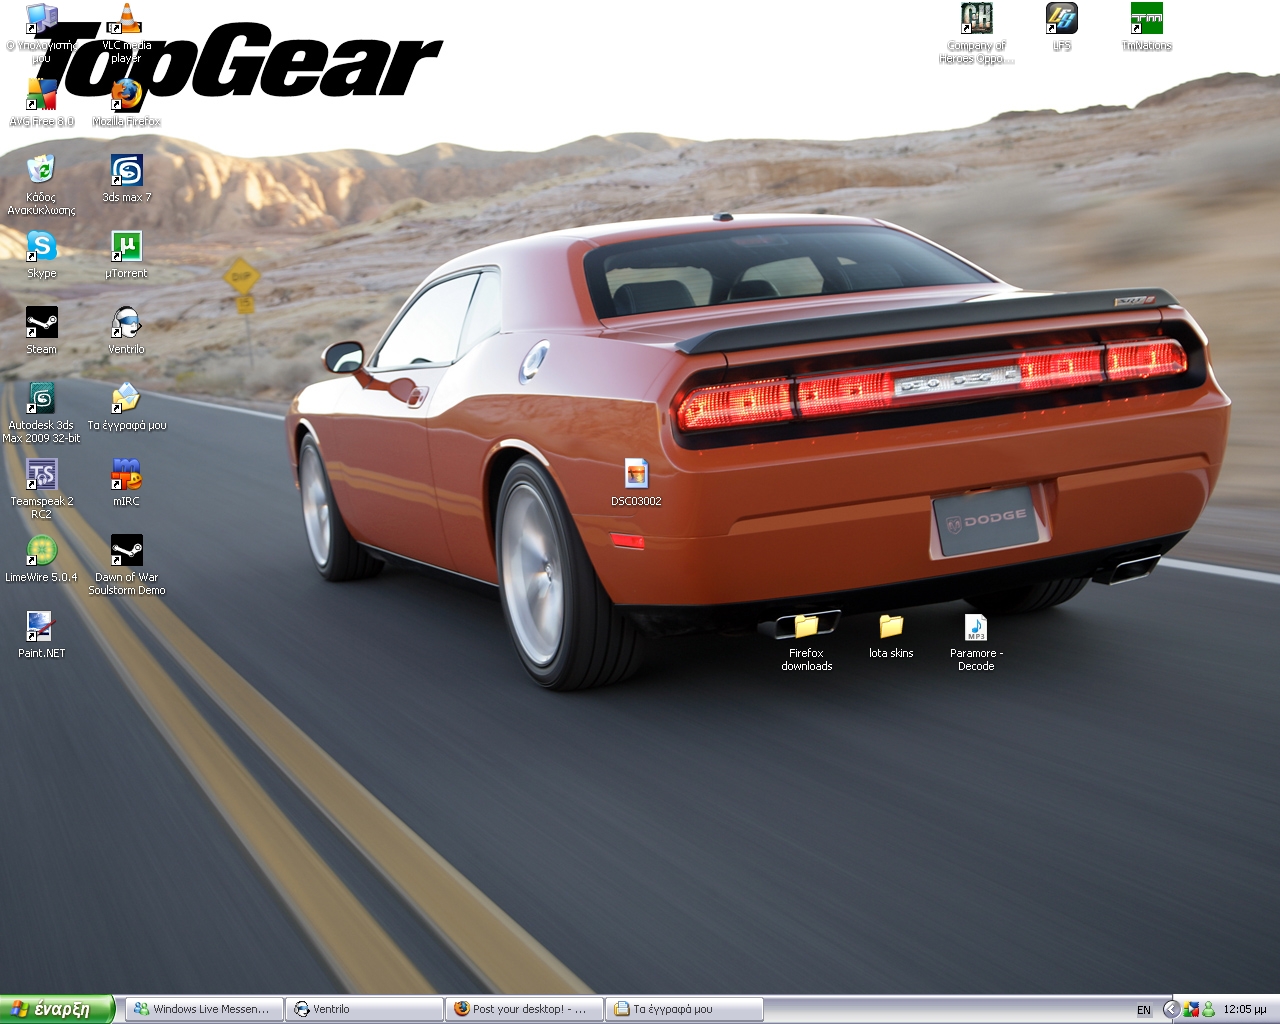The image size is (1280, 1024).
Task: Switch to Windows Live Messenger taskbar button
Action: 204,1009
